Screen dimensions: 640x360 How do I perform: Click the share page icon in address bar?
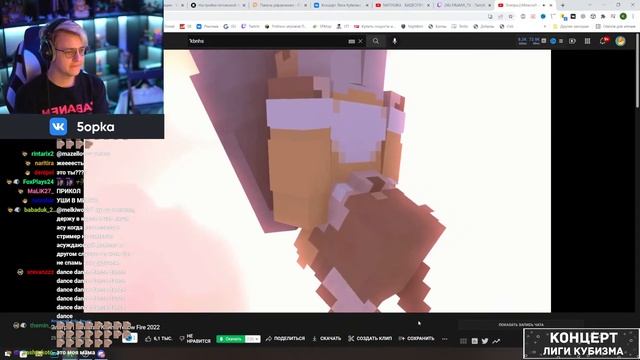coord(500,17)
